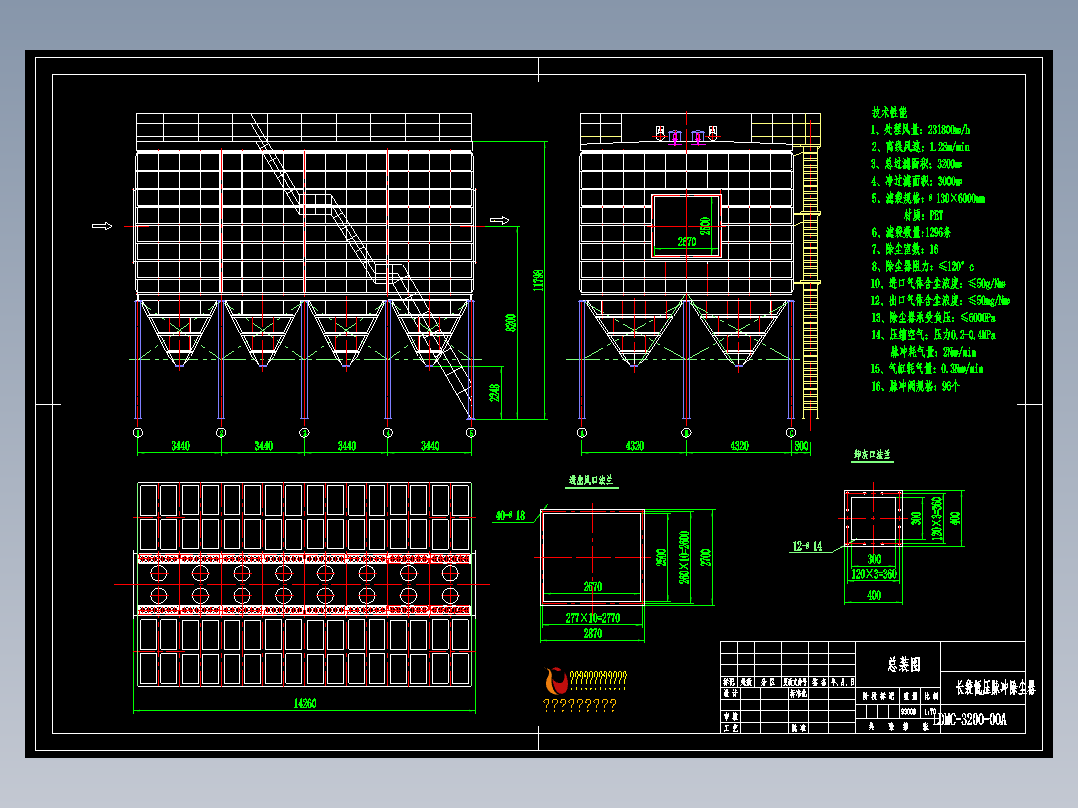Screen dimensions: 1078x808
Task: Click the 2700 flange height dimension
Action: pos(706,557)
